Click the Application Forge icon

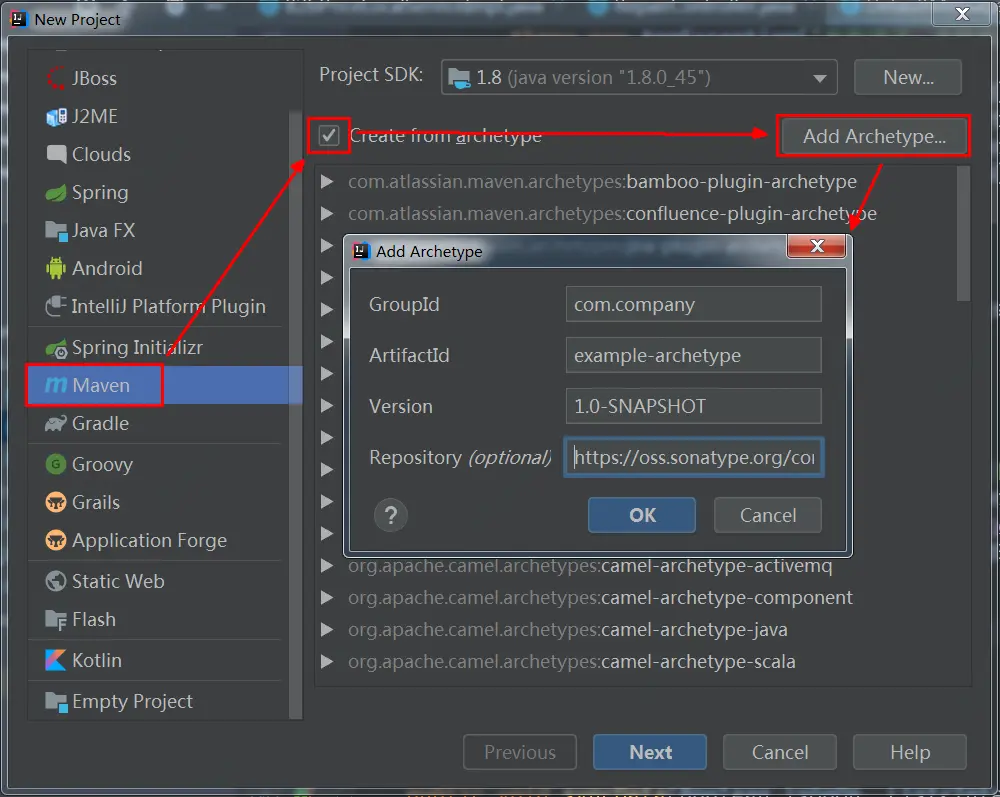(55, 541)
